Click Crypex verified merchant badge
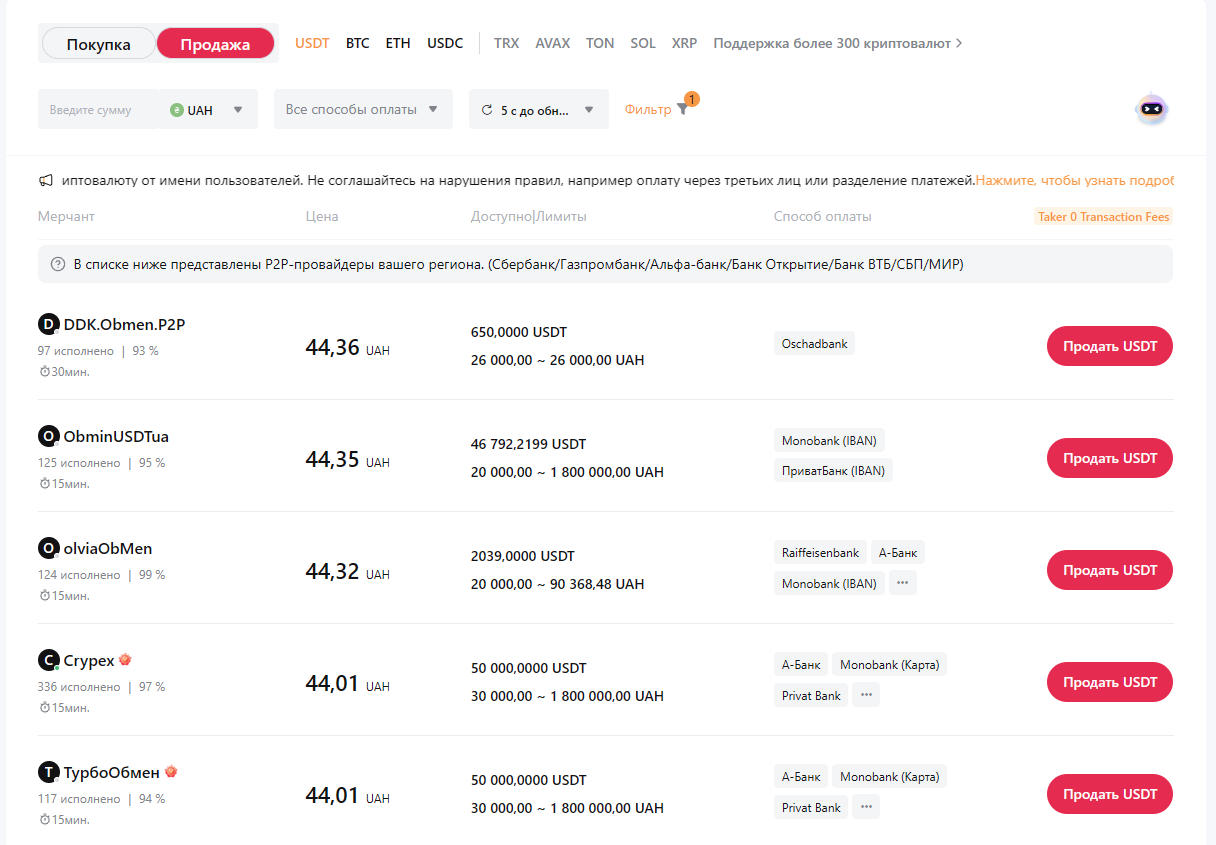The height and width of the screenshot is (845, 1216). tap(125, 660)
